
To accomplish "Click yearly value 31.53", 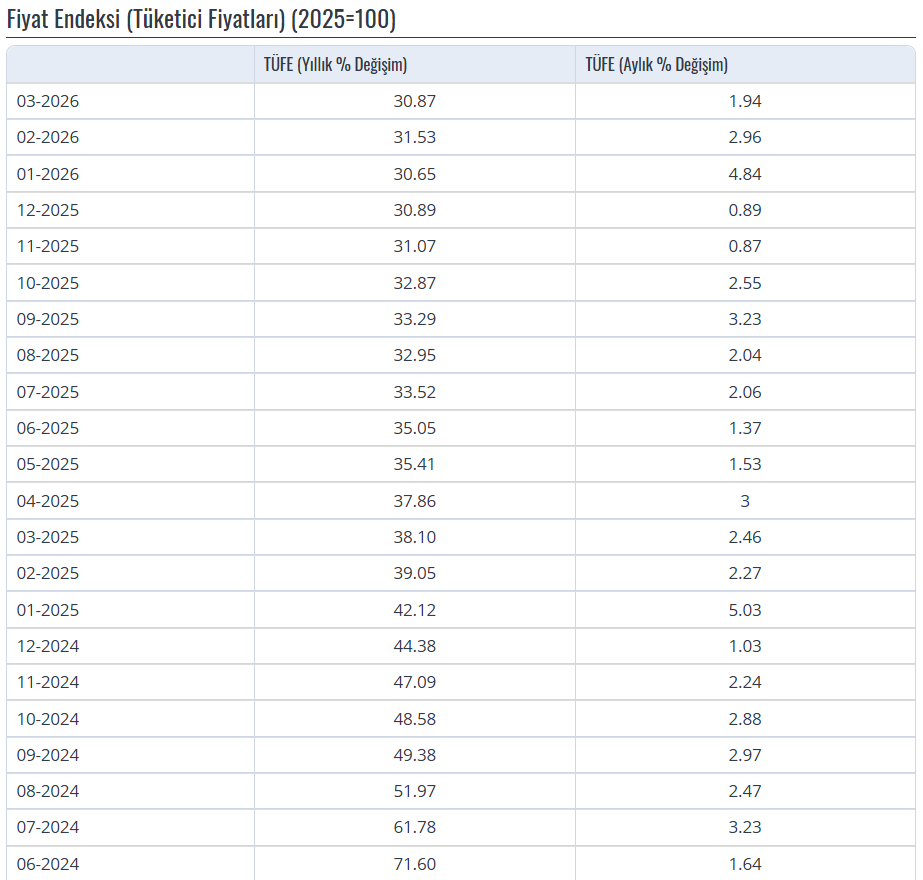I will [x=414, y=137].
